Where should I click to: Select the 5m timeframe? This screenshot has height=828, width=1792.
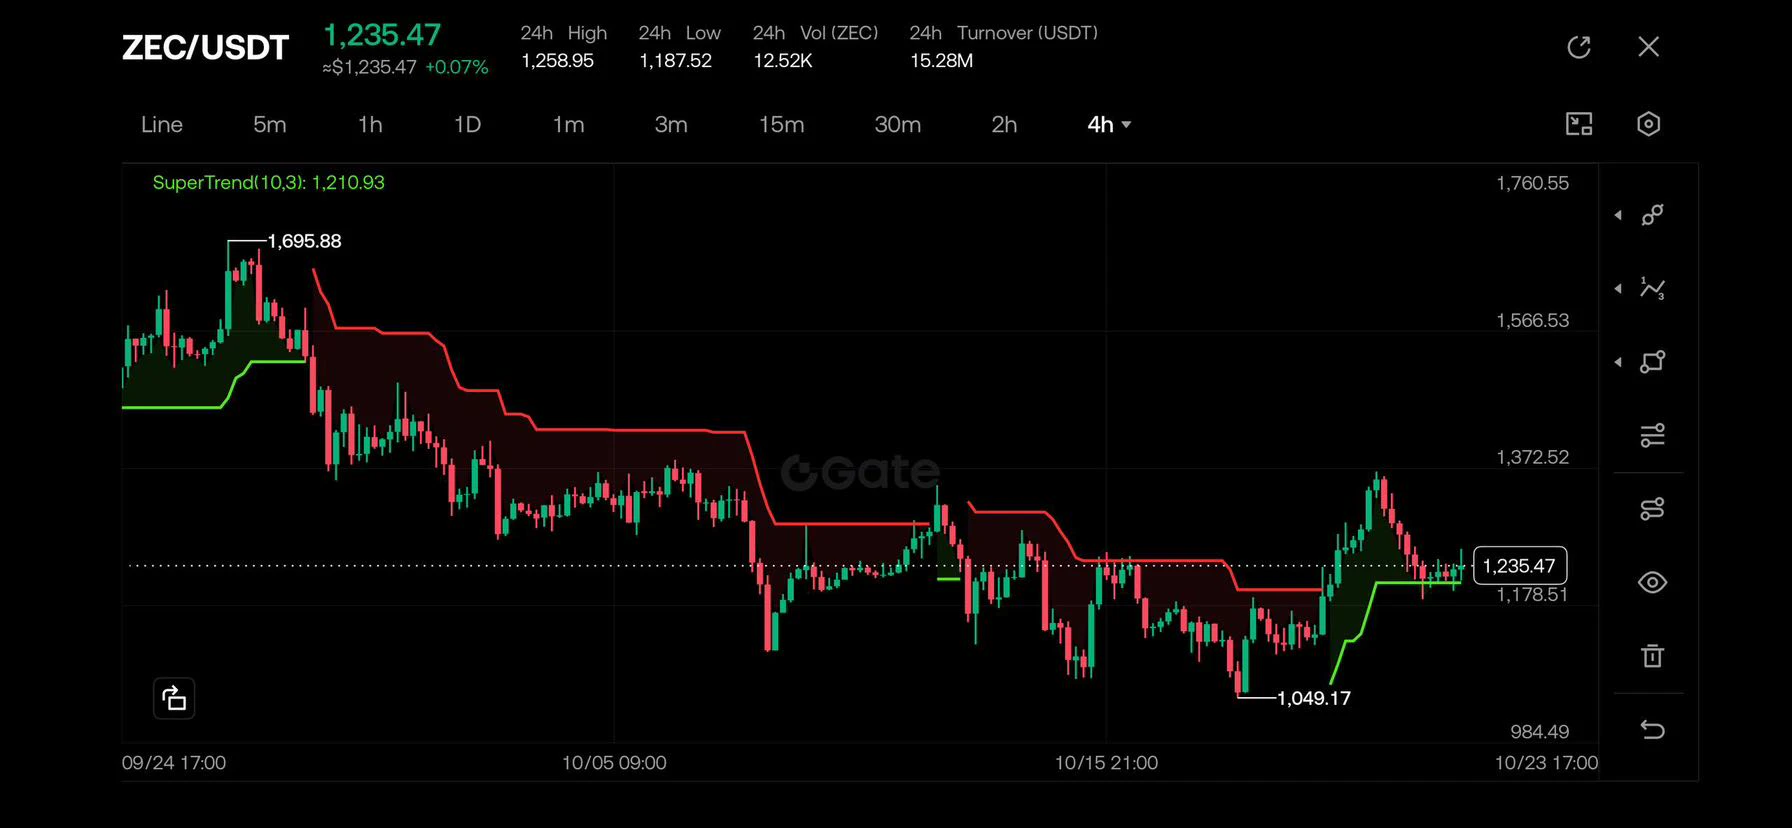(x=270, y=124)
